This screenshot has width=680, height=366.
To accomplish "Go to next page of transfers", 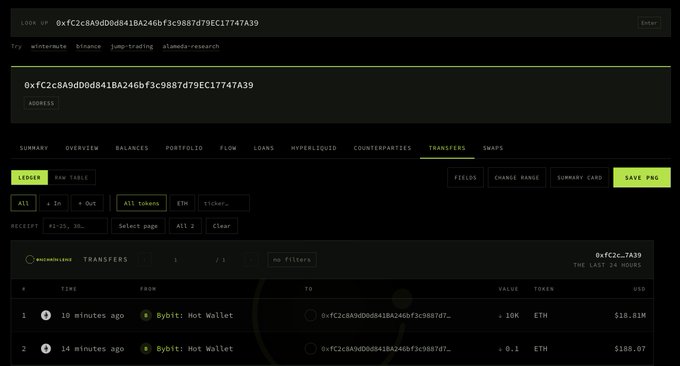I will pos(251,260).
